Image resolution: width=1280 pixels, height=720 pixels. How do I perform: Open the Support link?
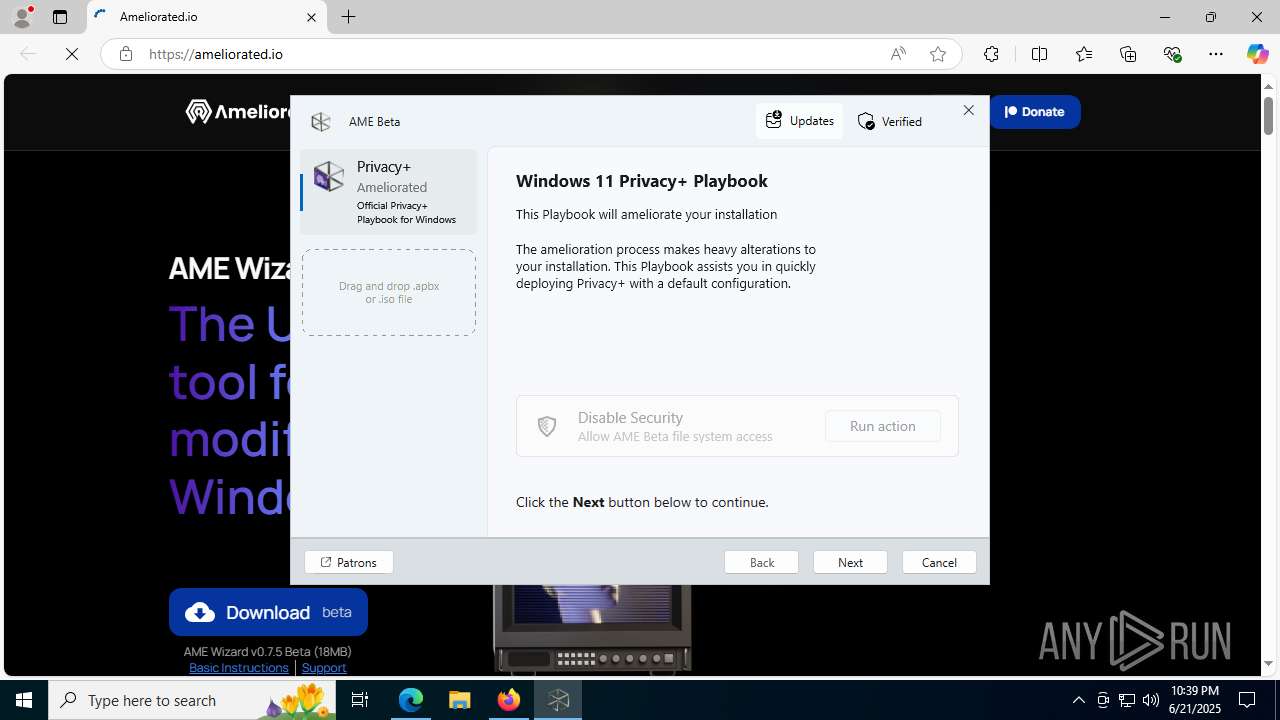pyautogui.click(x=324, y=667)
